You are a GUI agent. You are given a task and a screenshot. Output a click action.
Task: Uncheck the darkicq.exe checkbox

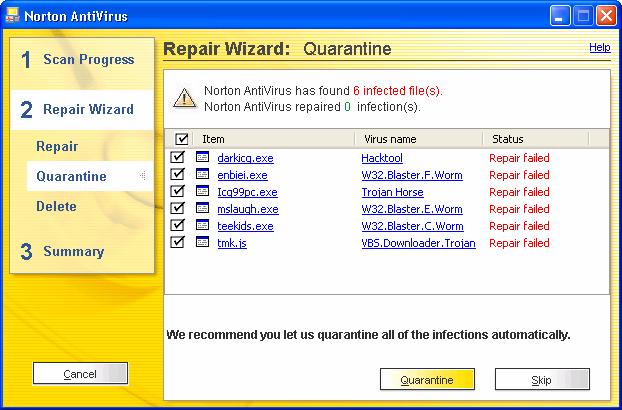coord(177,157)
